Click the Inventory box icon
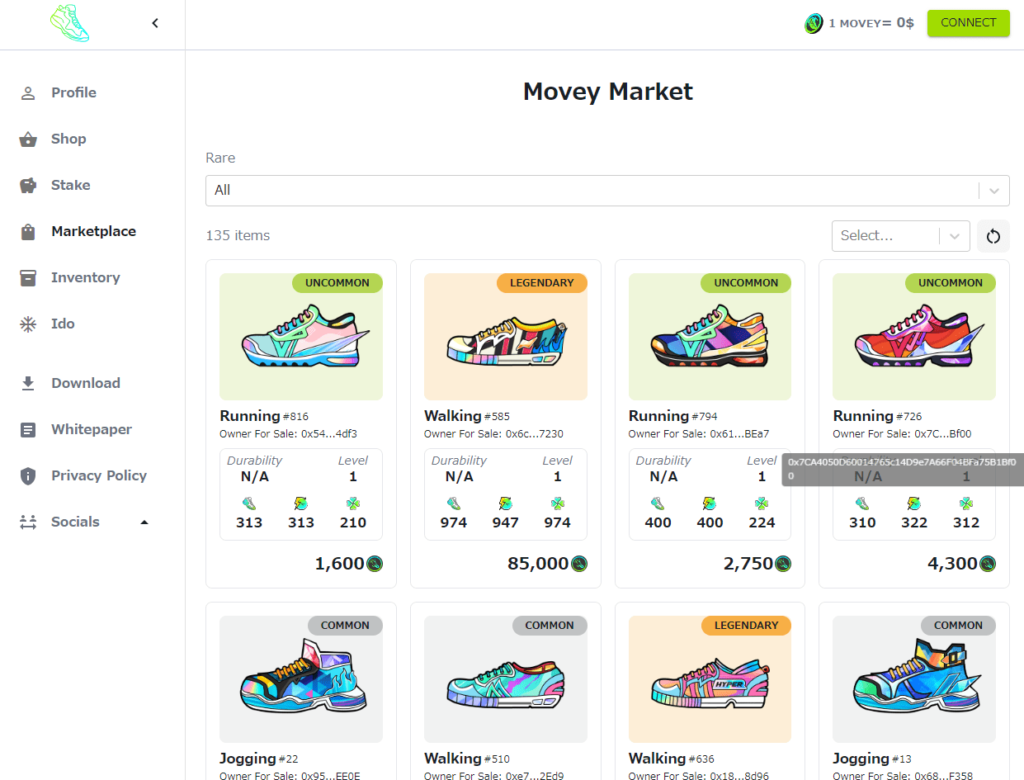Image resolution: width=1024 pixels, height=780 pixels. point(28,278)
